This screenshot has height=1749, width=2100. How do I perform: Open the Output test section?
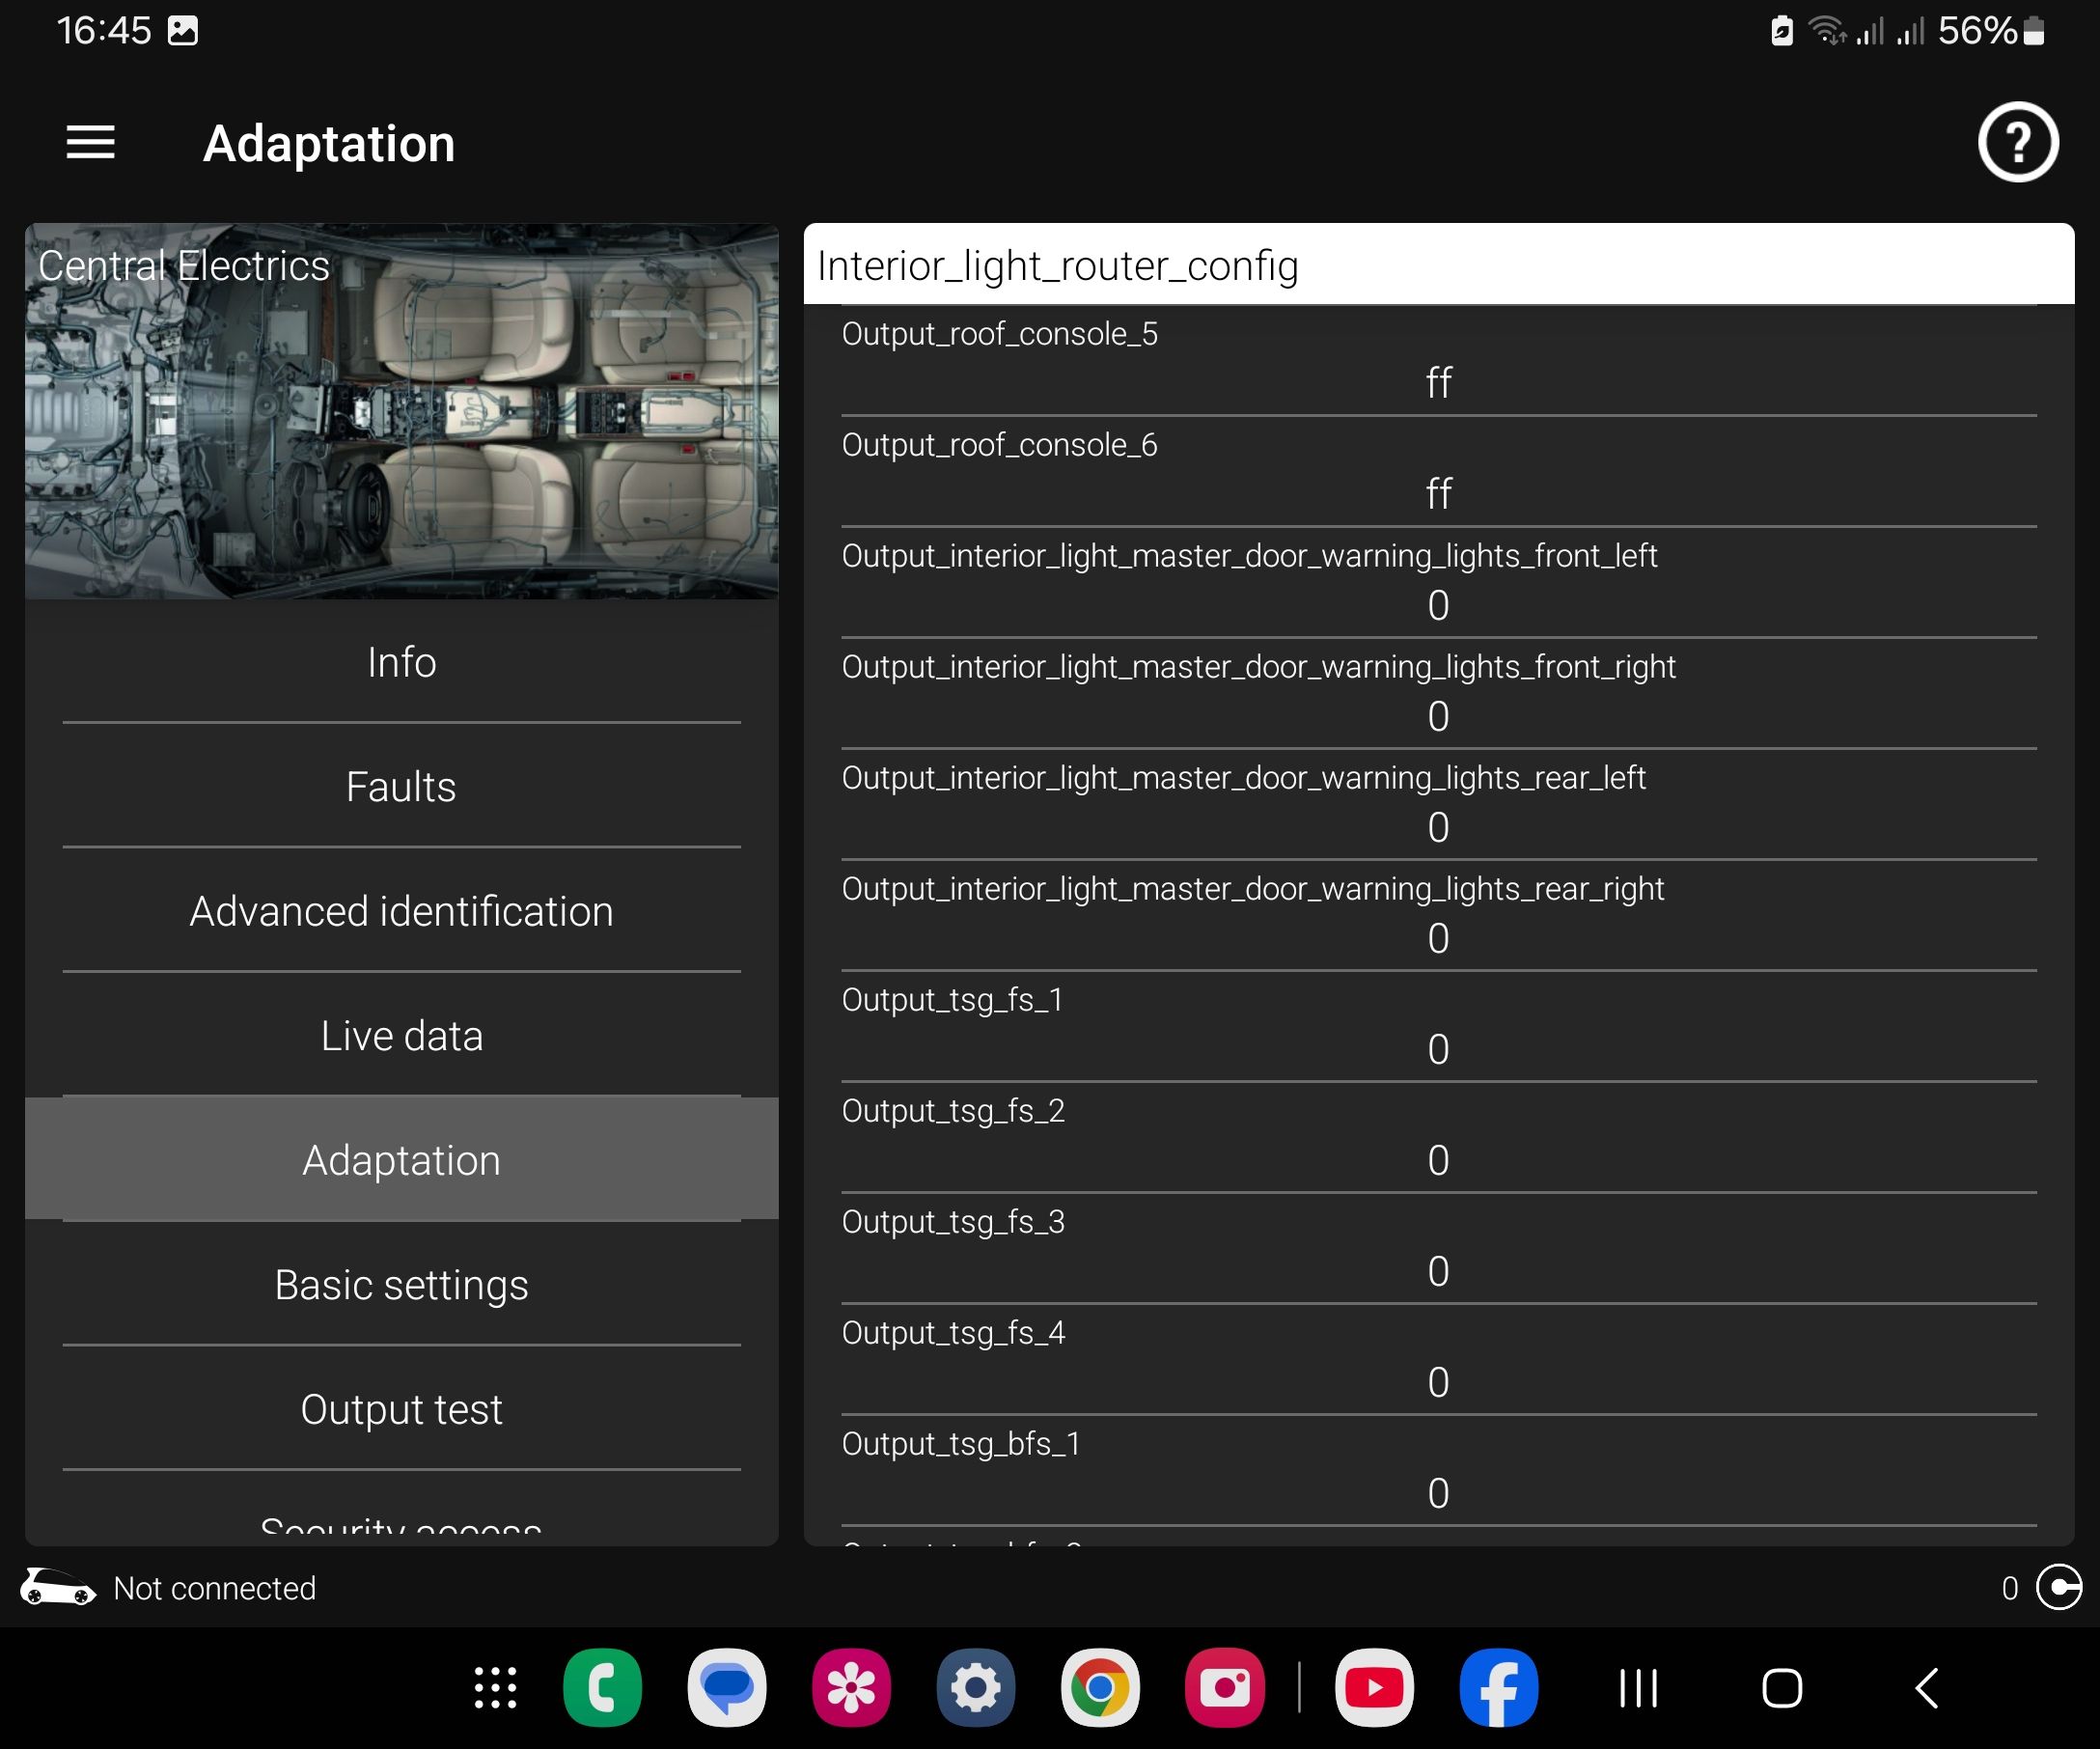401,1409
